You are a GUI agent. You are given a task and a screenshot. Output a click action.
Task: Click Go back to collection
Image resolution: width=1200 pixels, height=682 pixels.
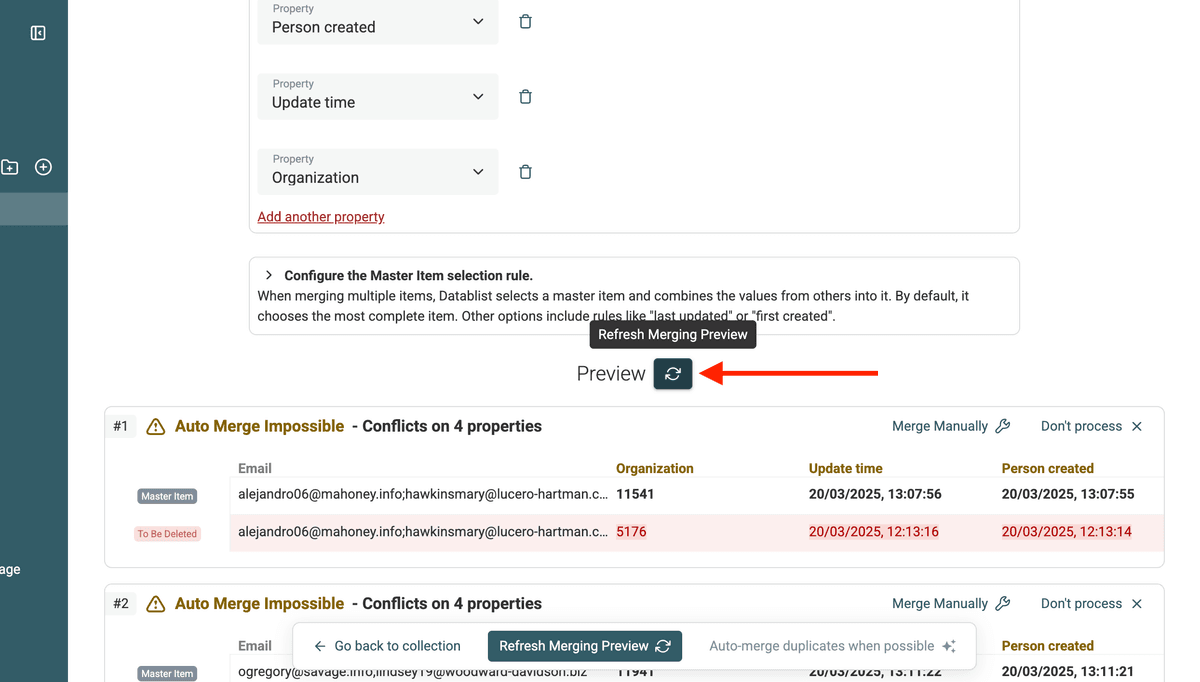point(387,646)
